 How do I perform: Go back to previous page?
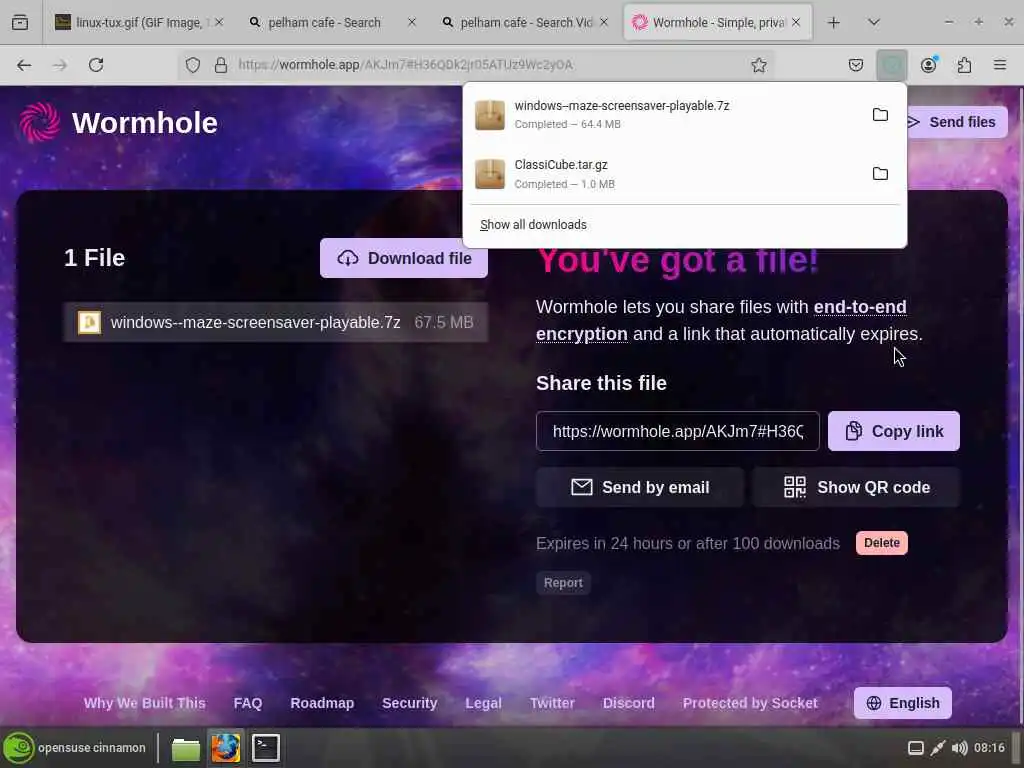click(24, 65)
